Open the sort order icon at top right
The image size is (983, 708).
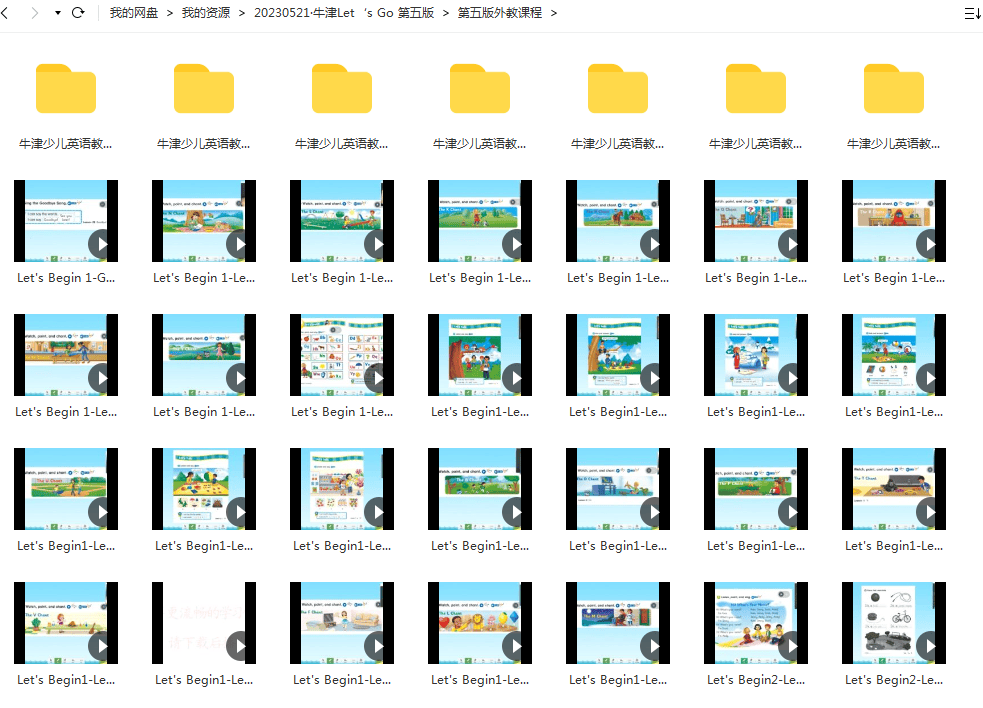(x=972, y=13)
